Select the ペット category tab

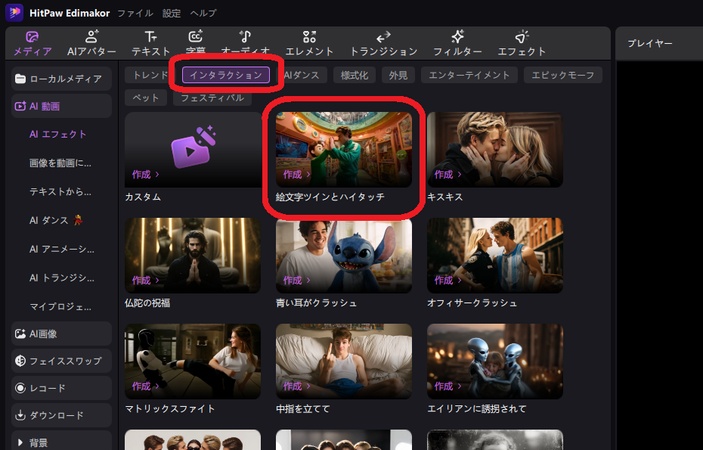[146, 98]
